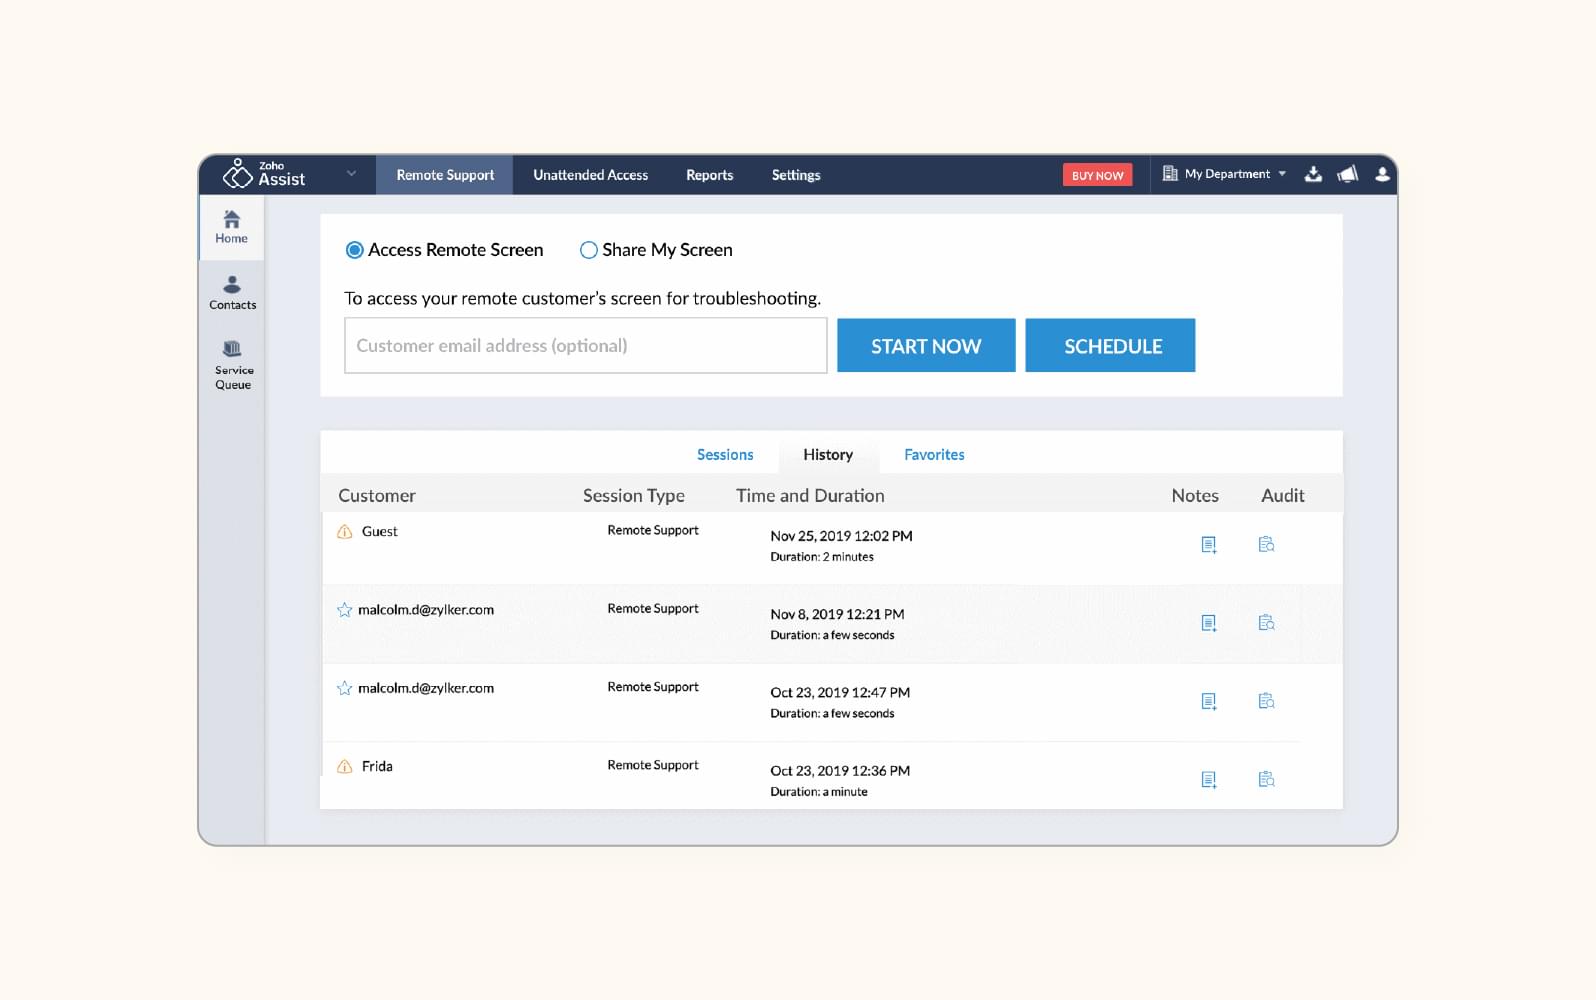Open the Unattended Access tab
Screen dimensions: 1596x1000
point(590,175)
